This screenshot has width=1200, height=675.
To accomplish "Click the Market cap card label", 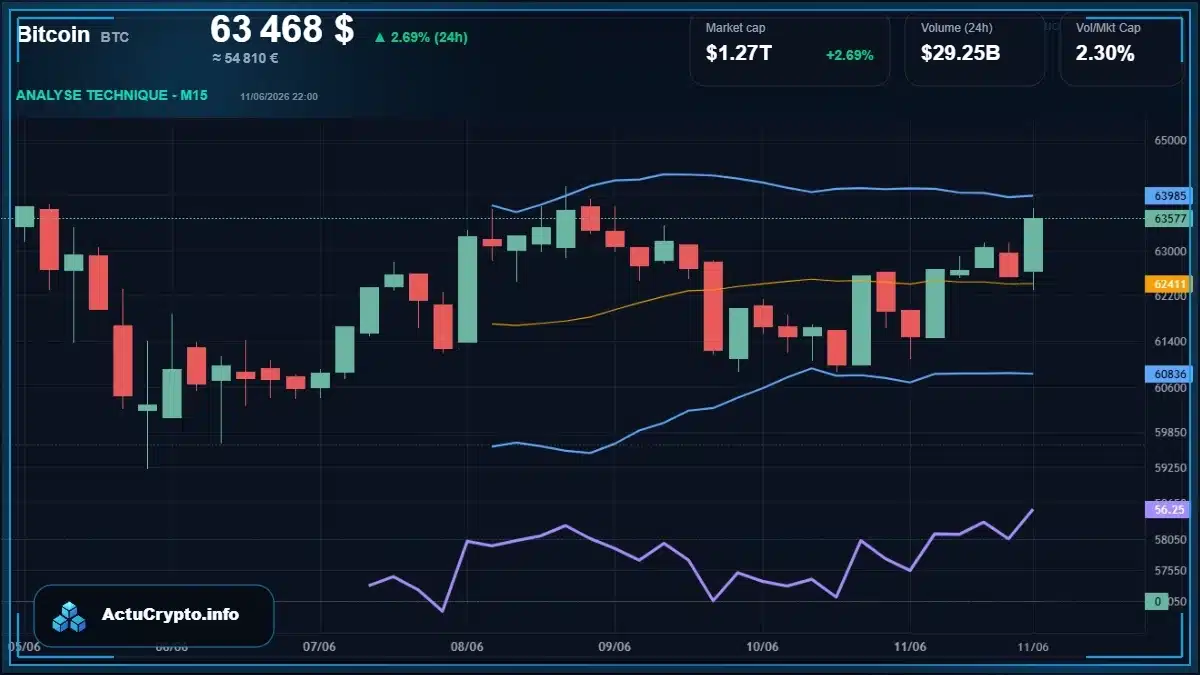I will pyautogui.click(x=736, y=28).
